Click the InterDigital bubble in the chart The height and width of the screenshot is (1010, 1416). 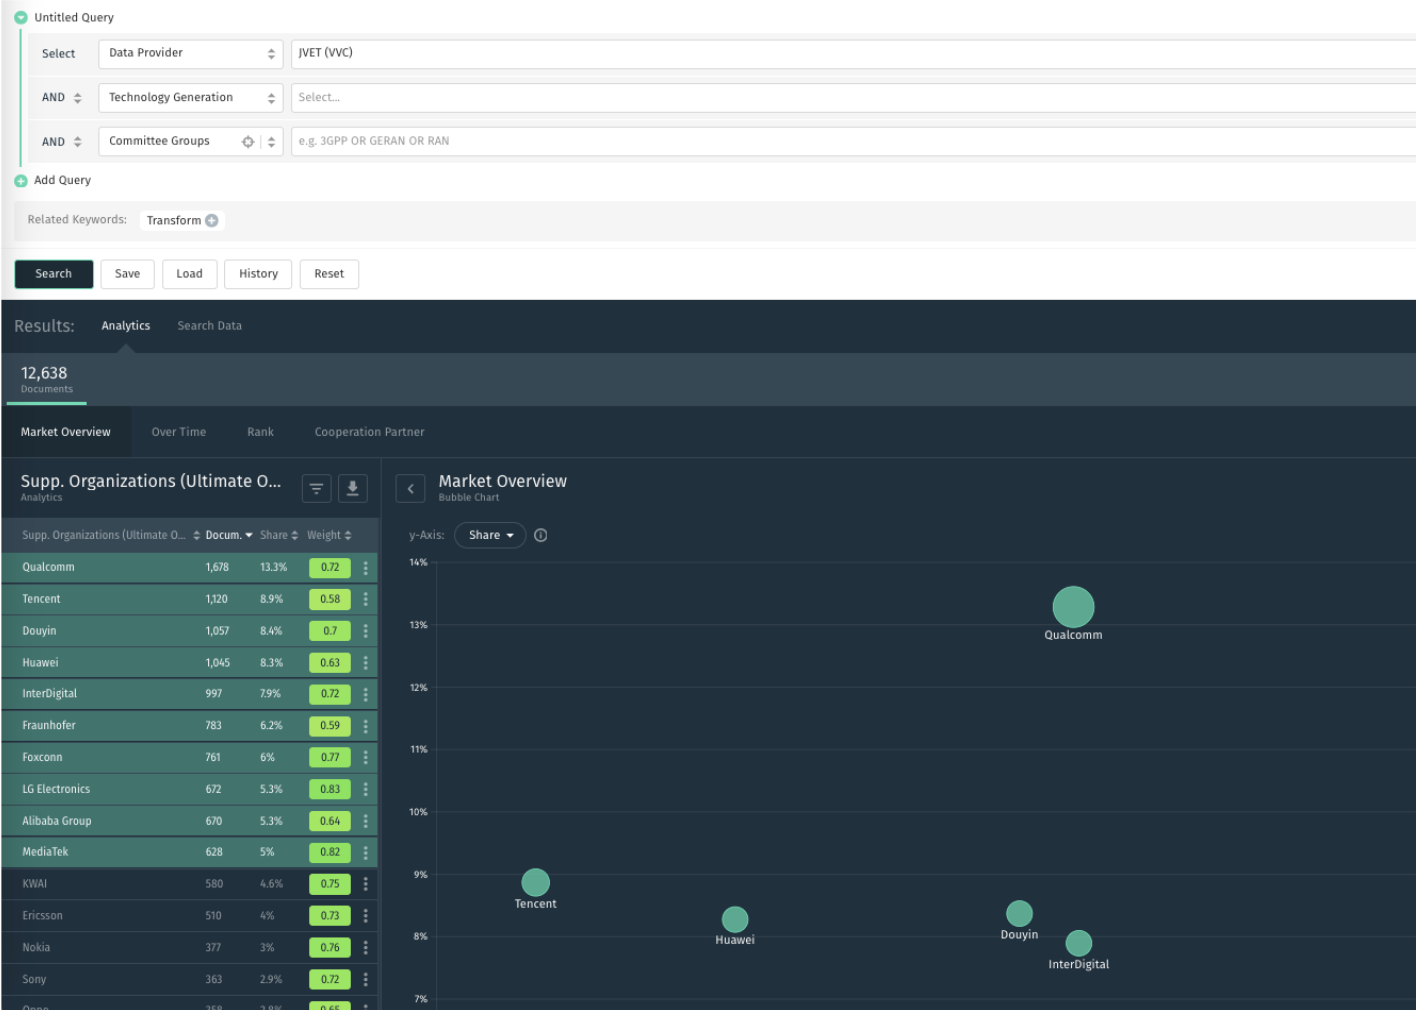(x=1079, y=944)
